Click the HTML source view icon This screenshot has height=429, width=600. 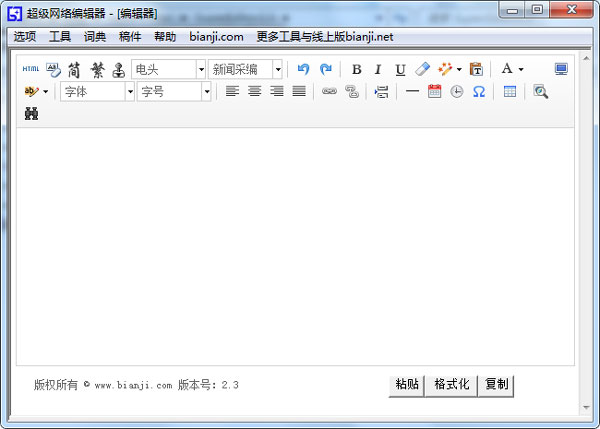pos(30,69)
